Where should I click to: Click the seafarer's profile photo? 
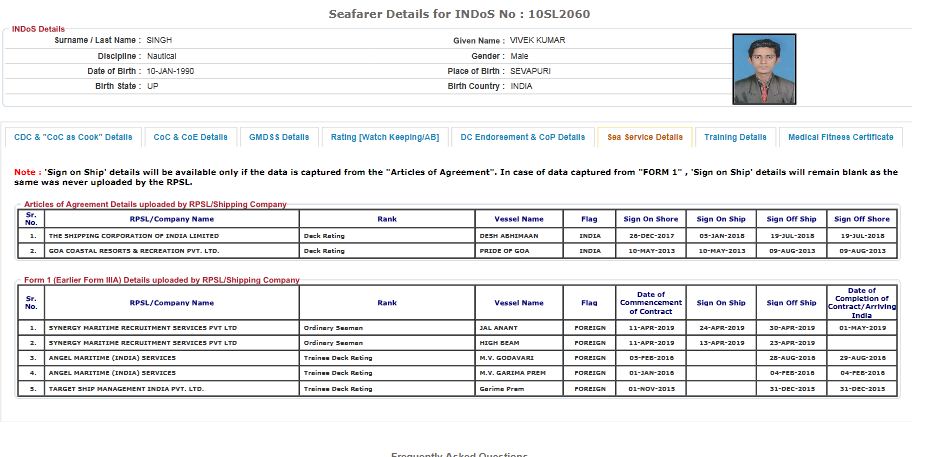coord(763,70)
